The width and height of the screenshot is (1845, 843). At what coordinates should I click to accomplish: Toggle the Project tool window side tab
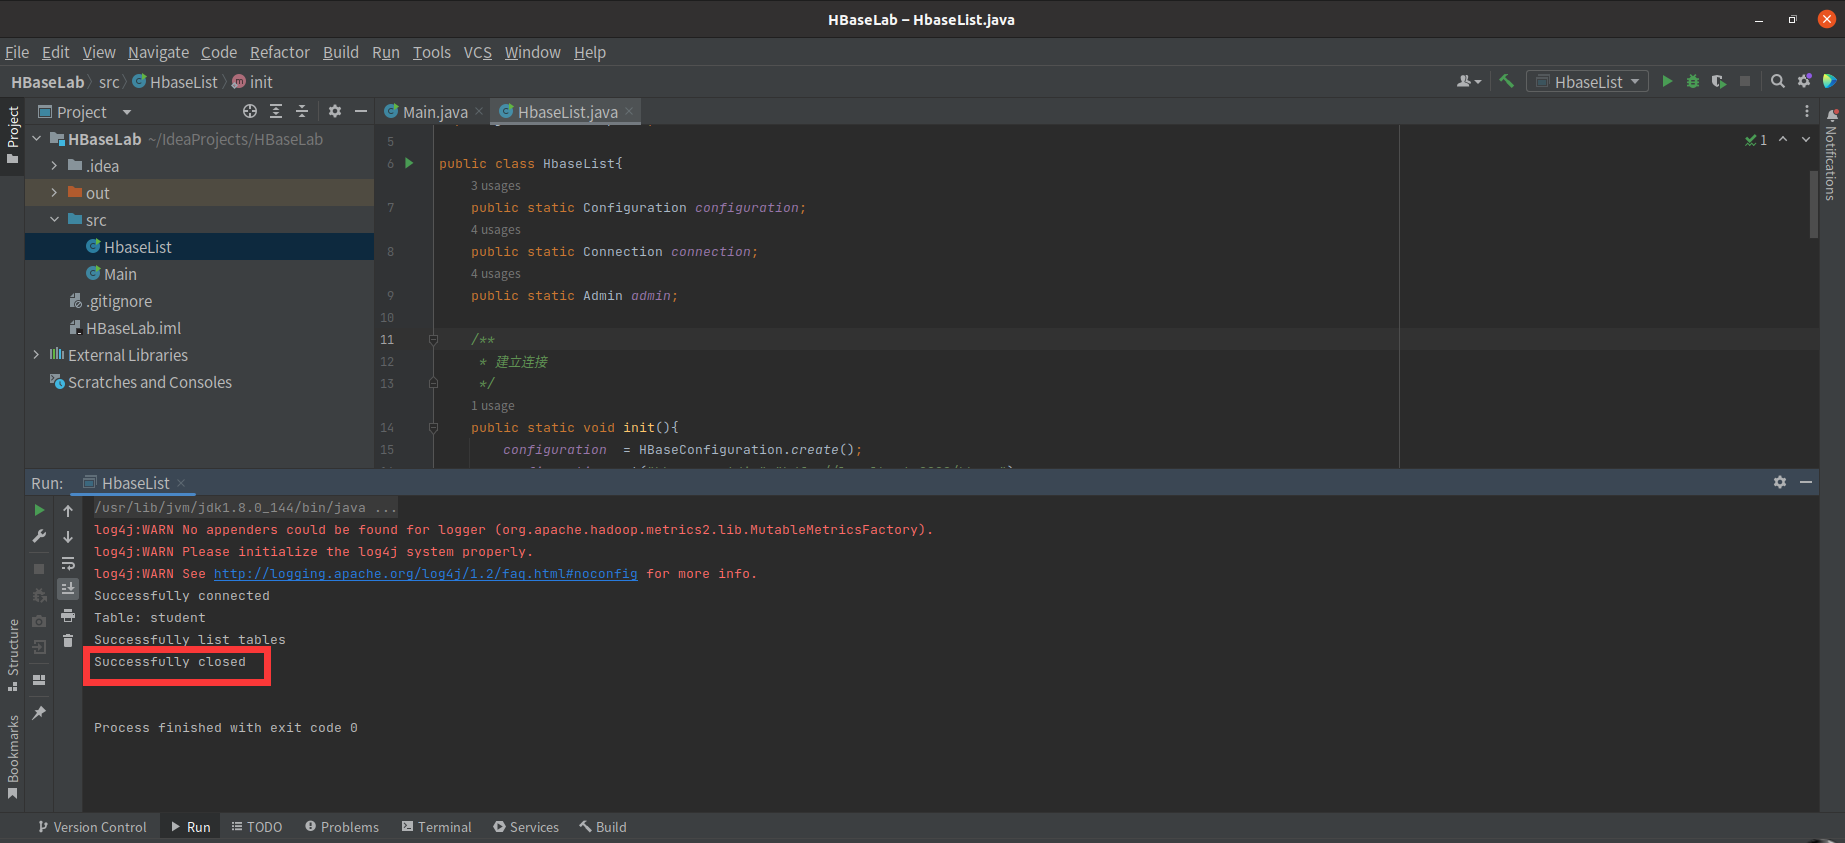pyautogui.click(x=13, y=135)
